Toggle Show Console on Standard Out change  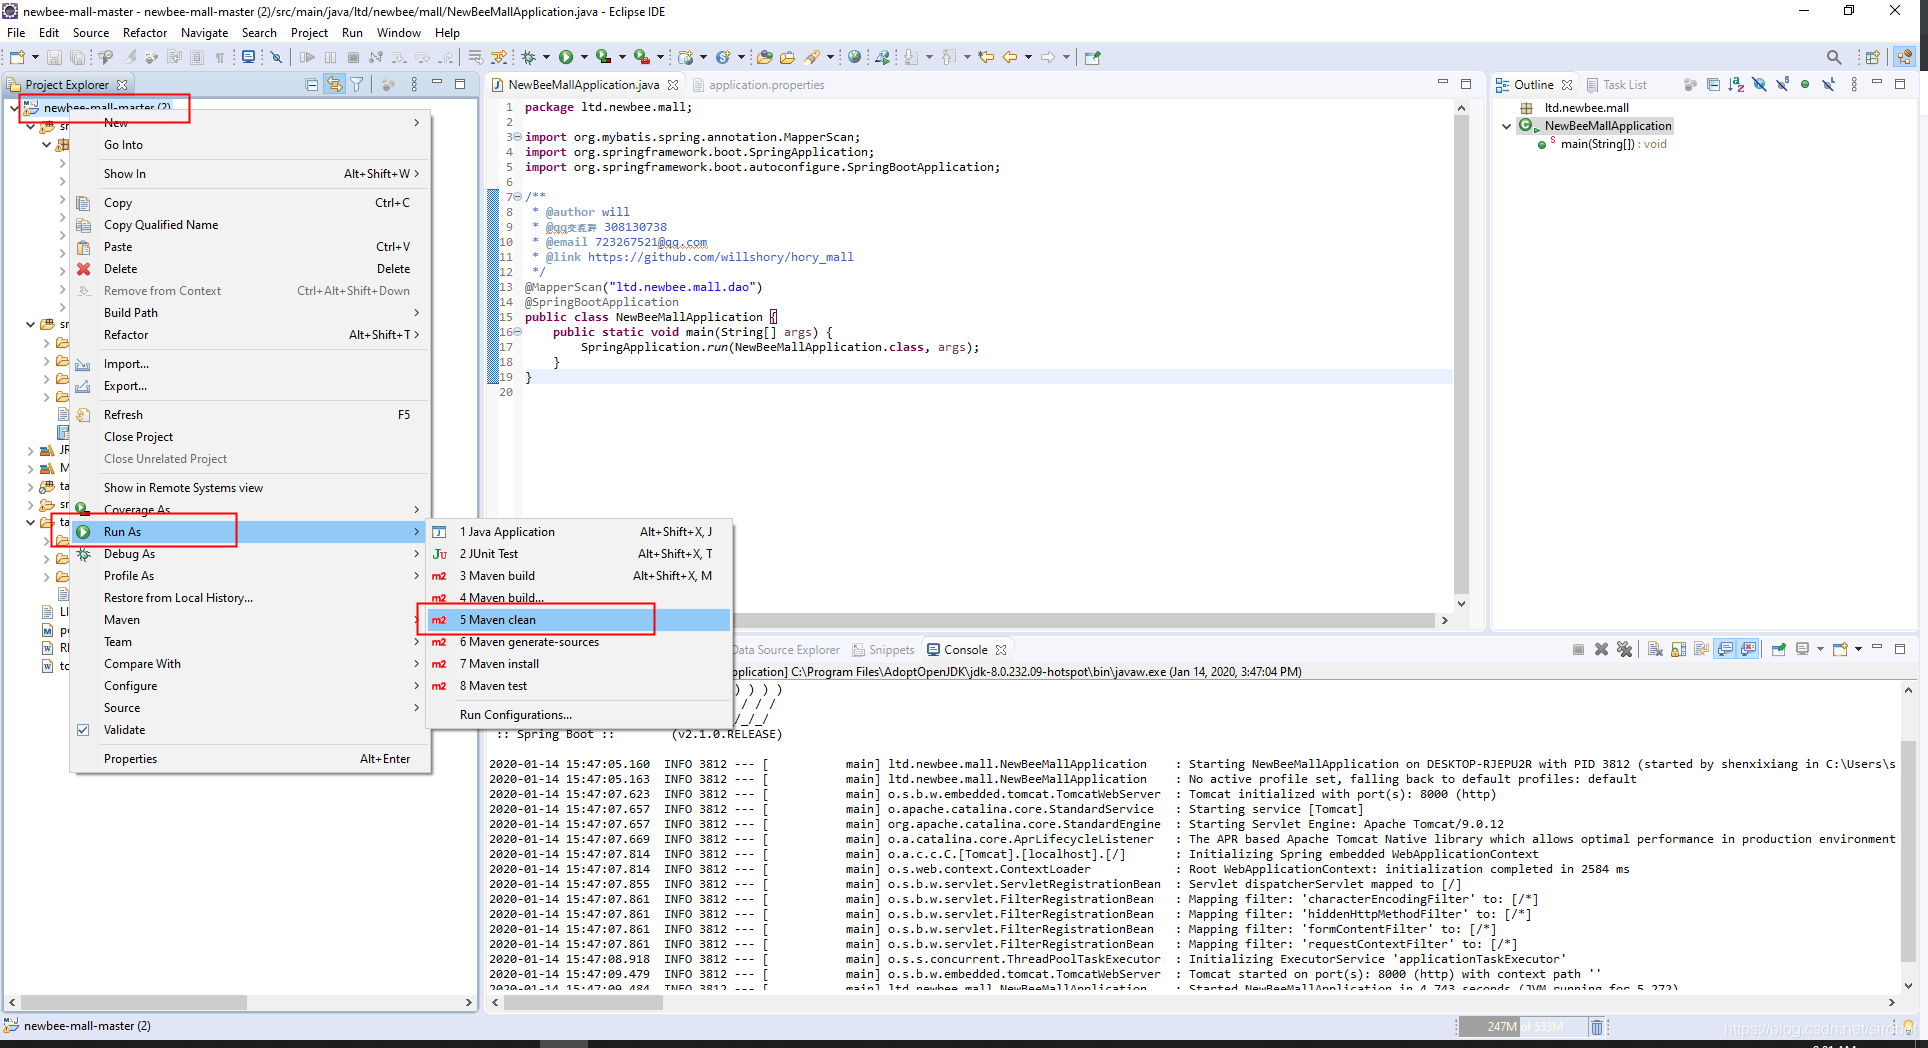coord(1725,649)
